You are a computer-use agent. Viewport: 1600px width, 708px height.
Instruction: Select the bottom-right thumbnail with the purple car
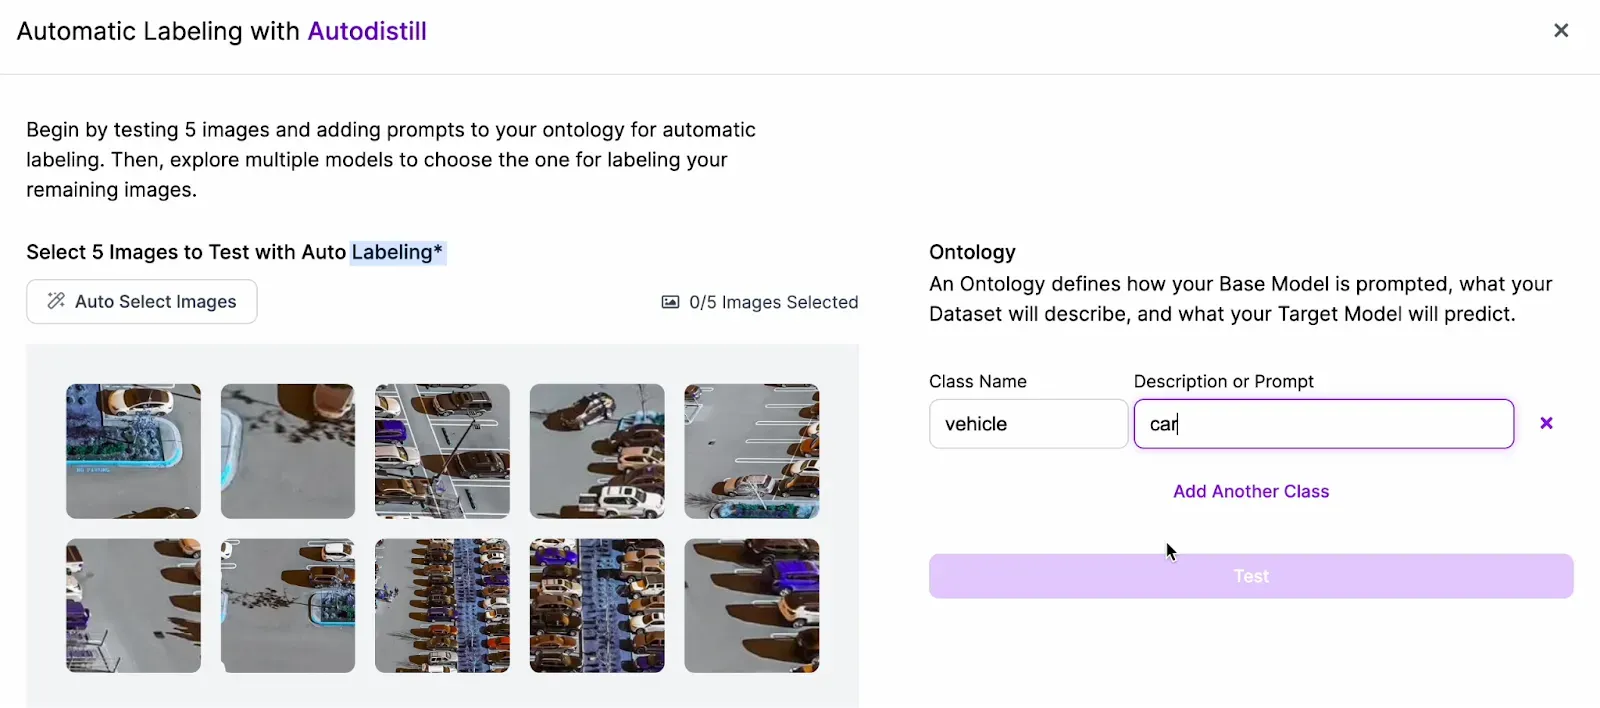coord(752,606)
